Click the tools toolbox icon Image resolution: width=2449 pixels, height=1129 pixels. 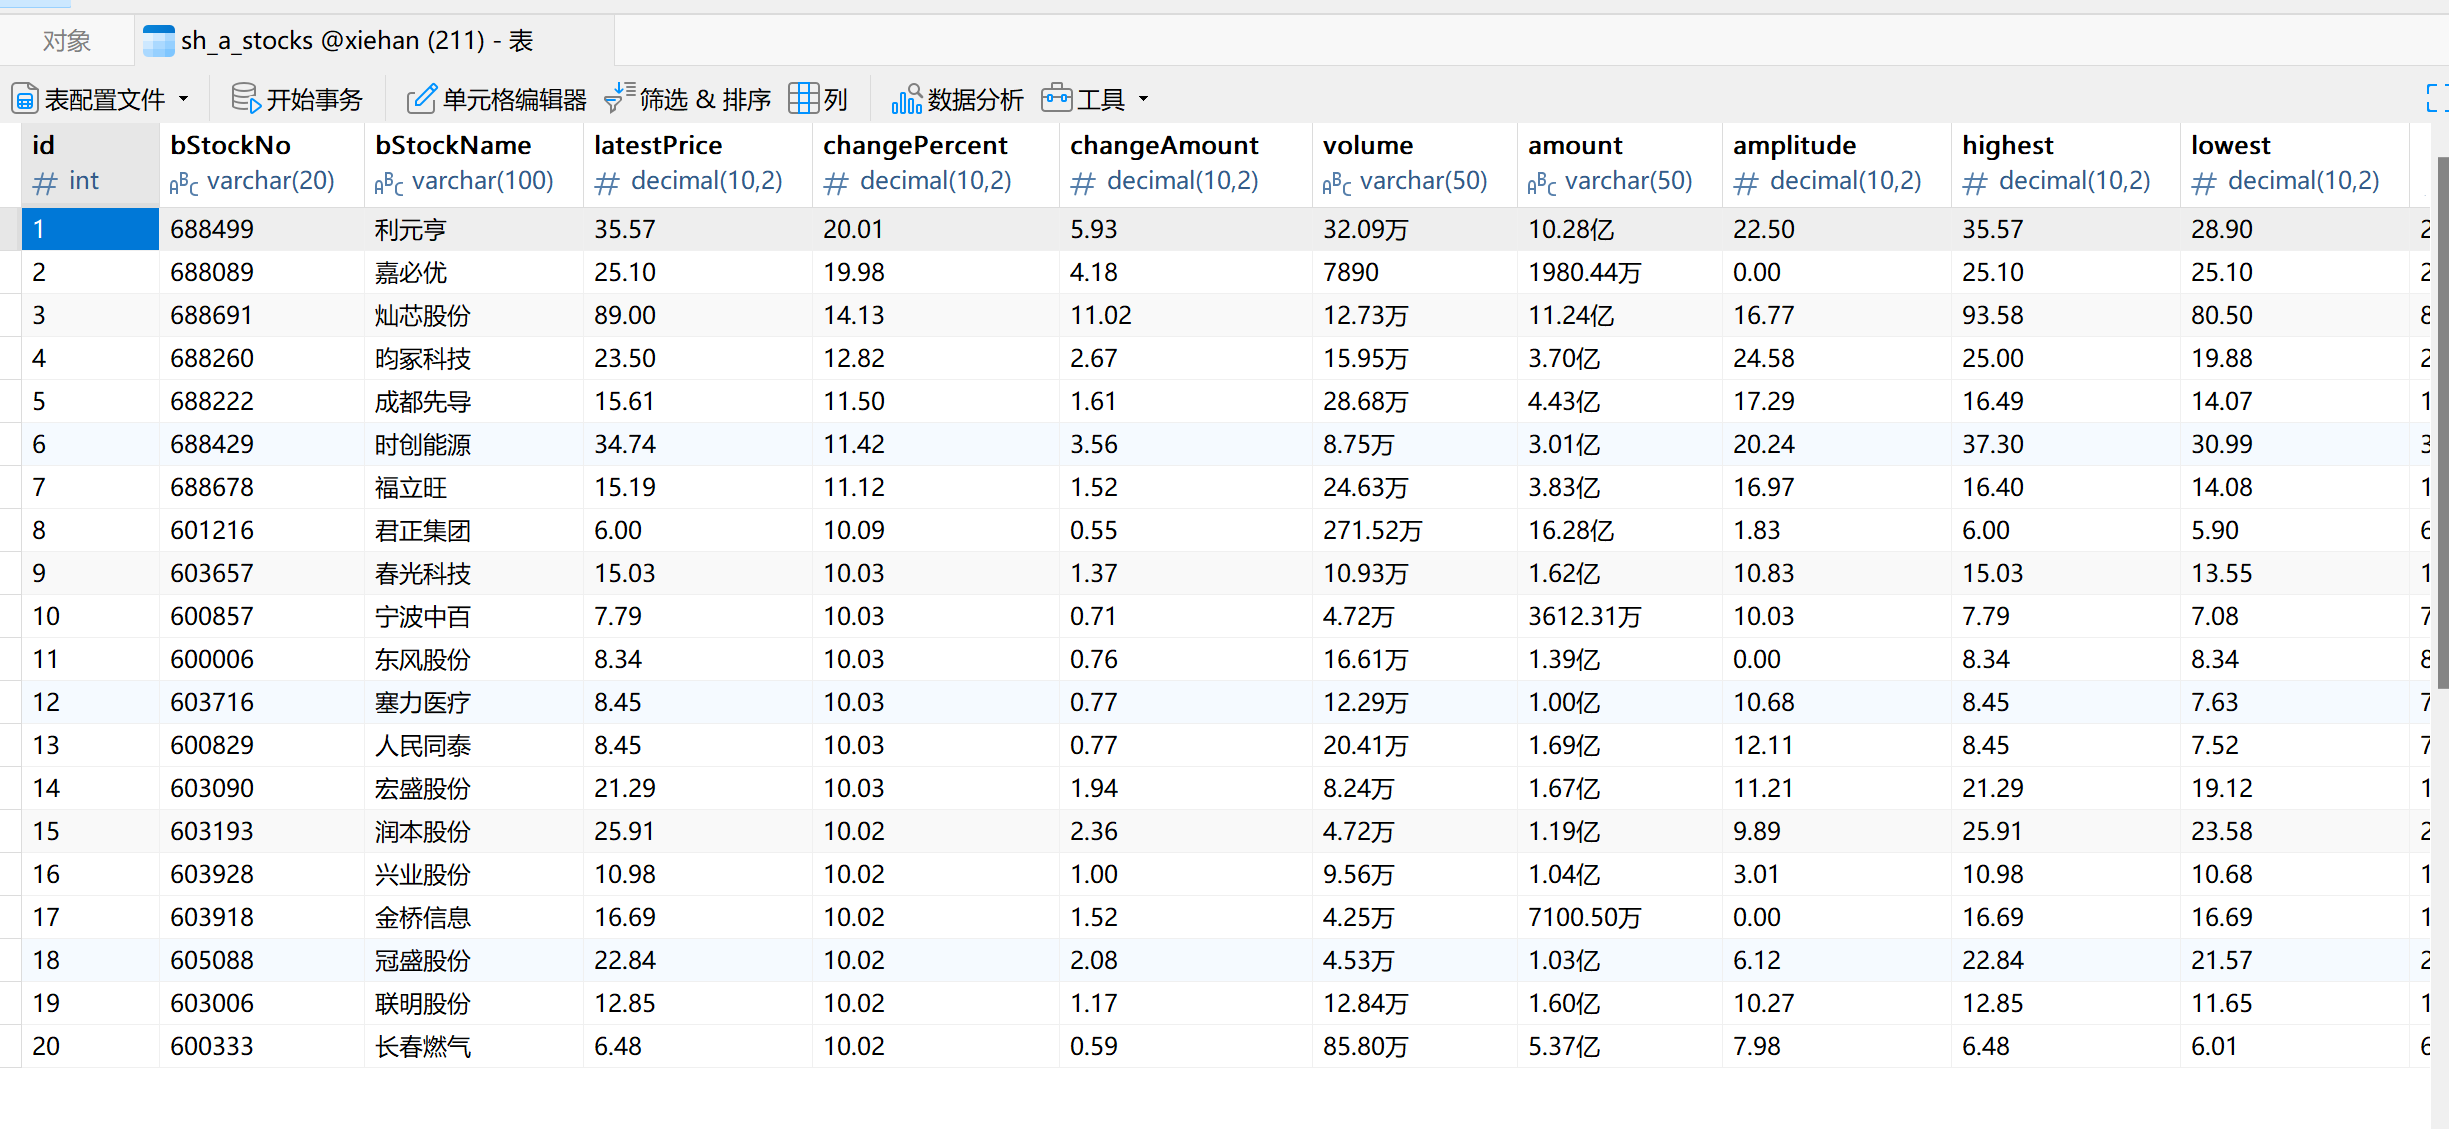[1056, 98]
